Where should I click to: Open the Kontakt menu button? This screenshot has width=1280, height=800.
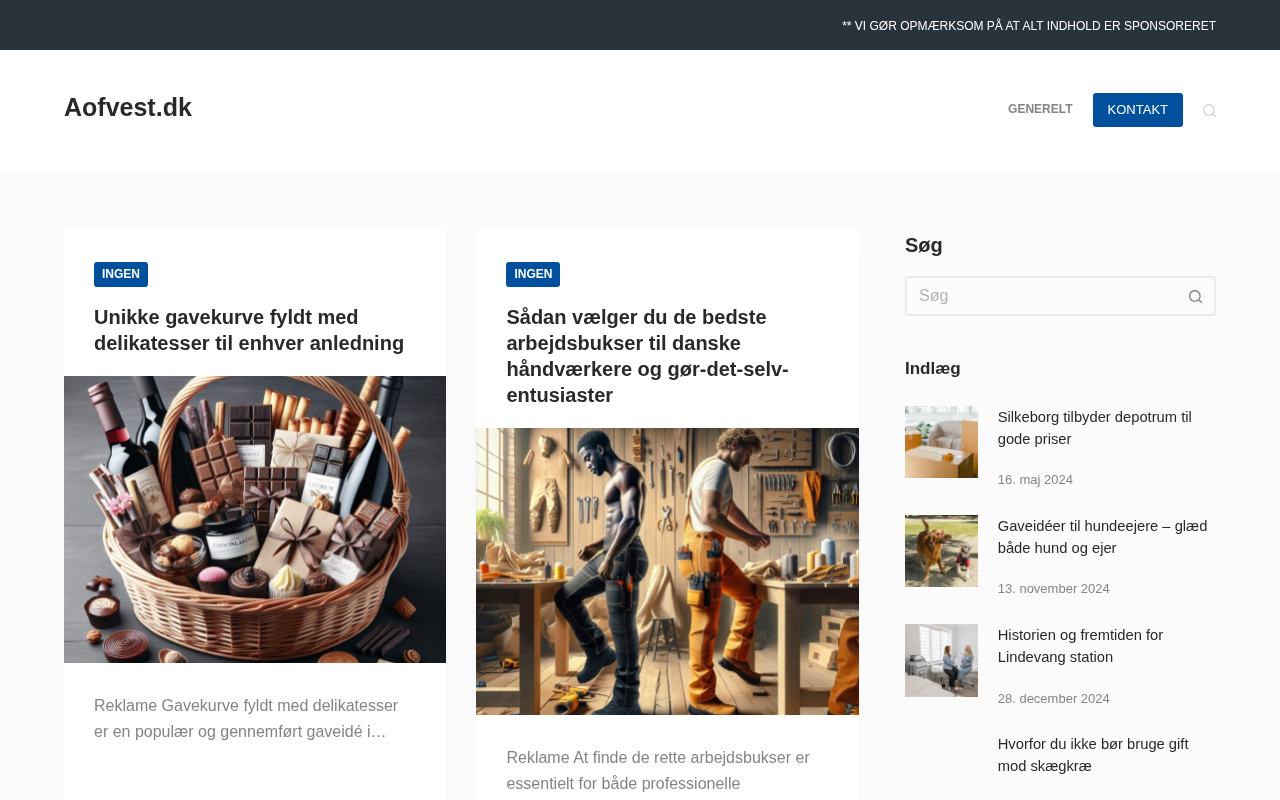click(1138, 110)
